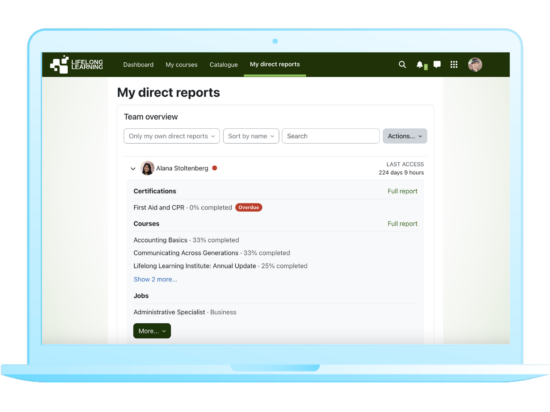The height and width of the screenshot is (412, 550).
Task: Click the 'Accounting Basics' course entry
Action: pos(160,240)
